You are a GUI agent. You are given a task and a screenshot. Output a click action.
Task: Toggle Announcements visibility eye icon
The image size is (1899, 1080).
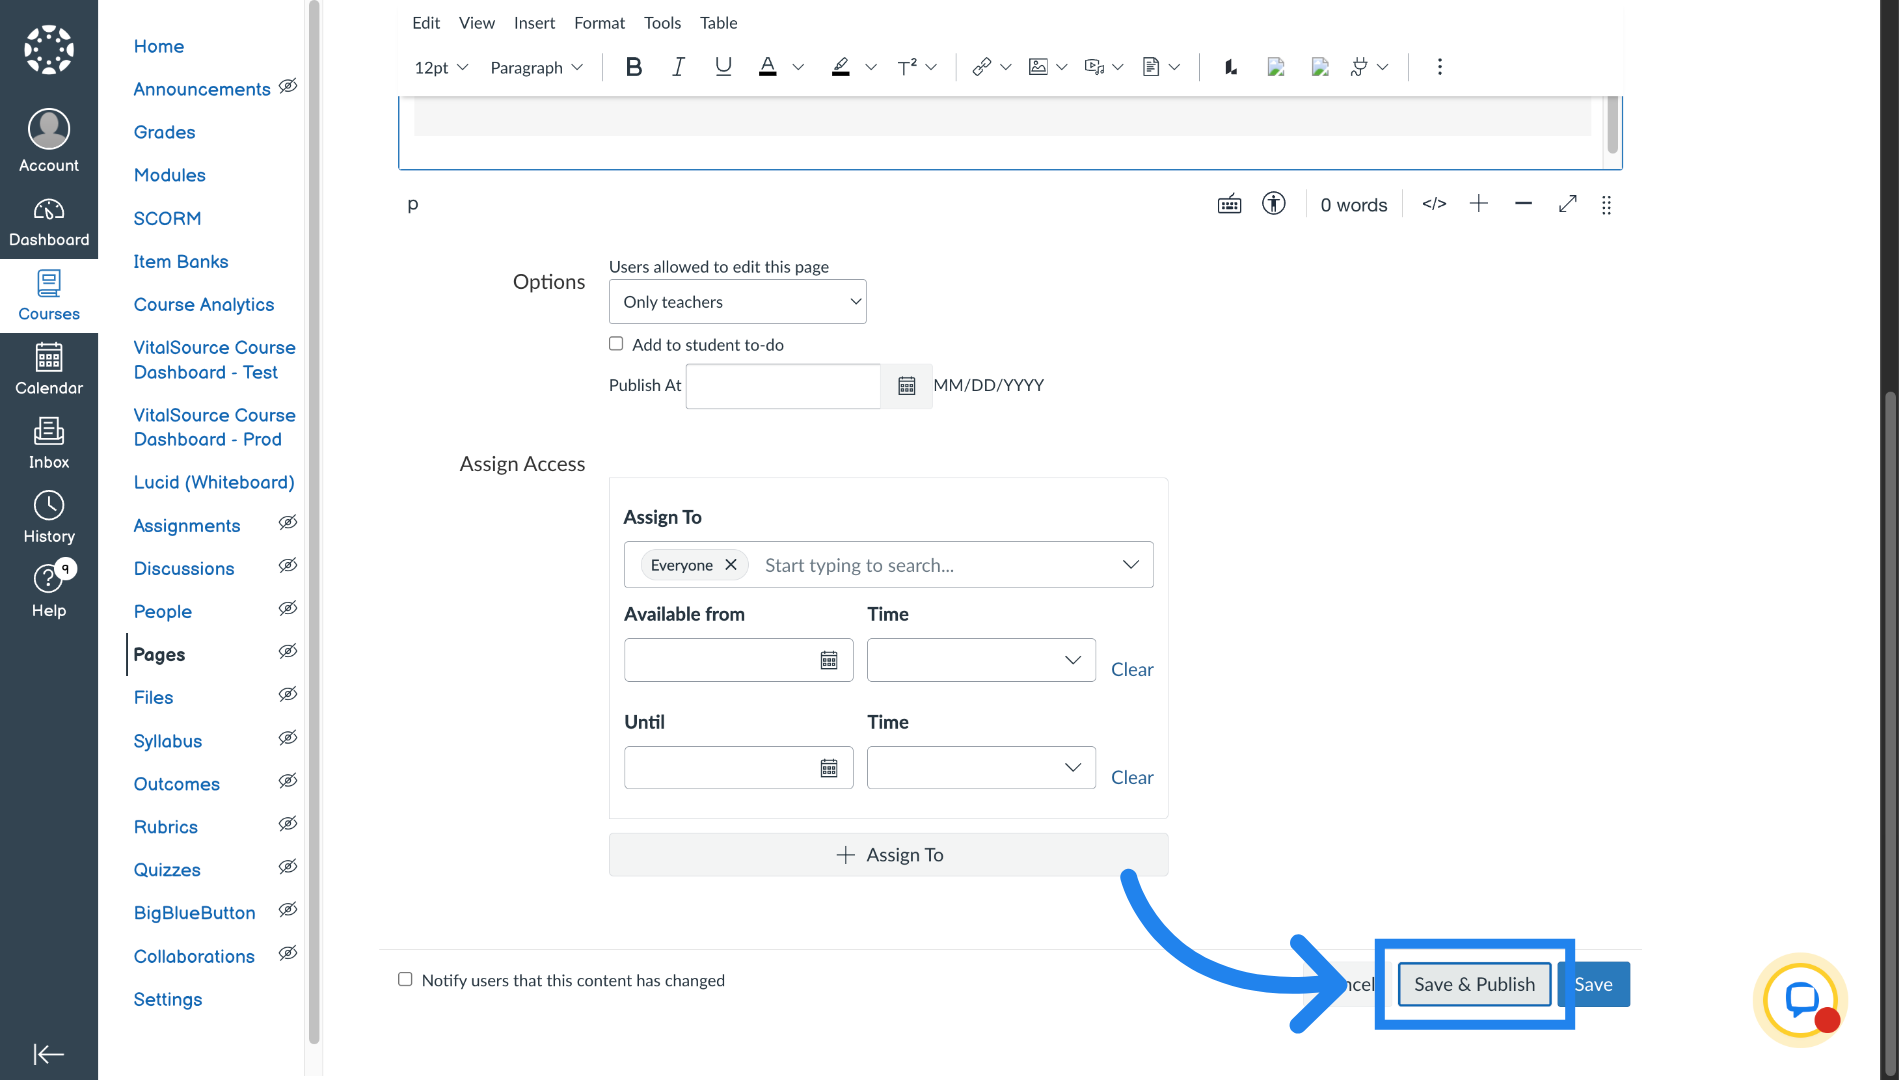tap(288, 86)
